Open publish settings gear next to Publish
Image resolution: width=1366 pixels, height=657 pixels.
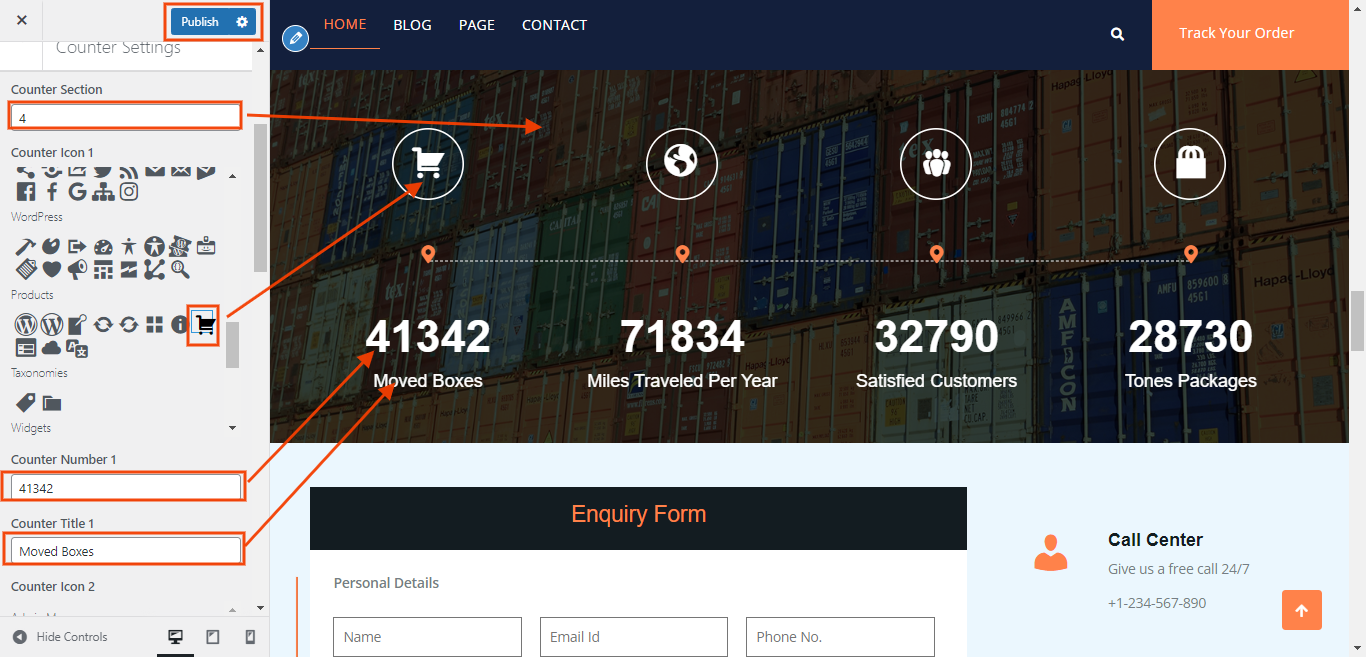click(x=242, y=22)
